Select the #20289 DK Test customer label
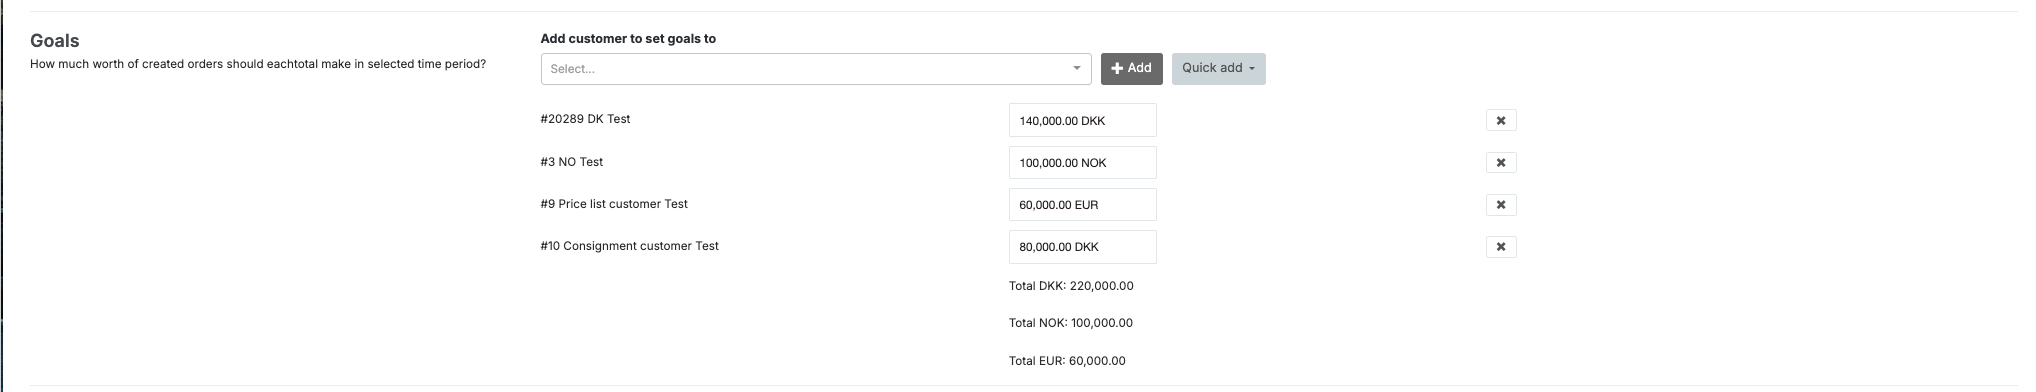Image resolution: width=2036 pixels, height=392 pixels. click(x=585, y=119)
